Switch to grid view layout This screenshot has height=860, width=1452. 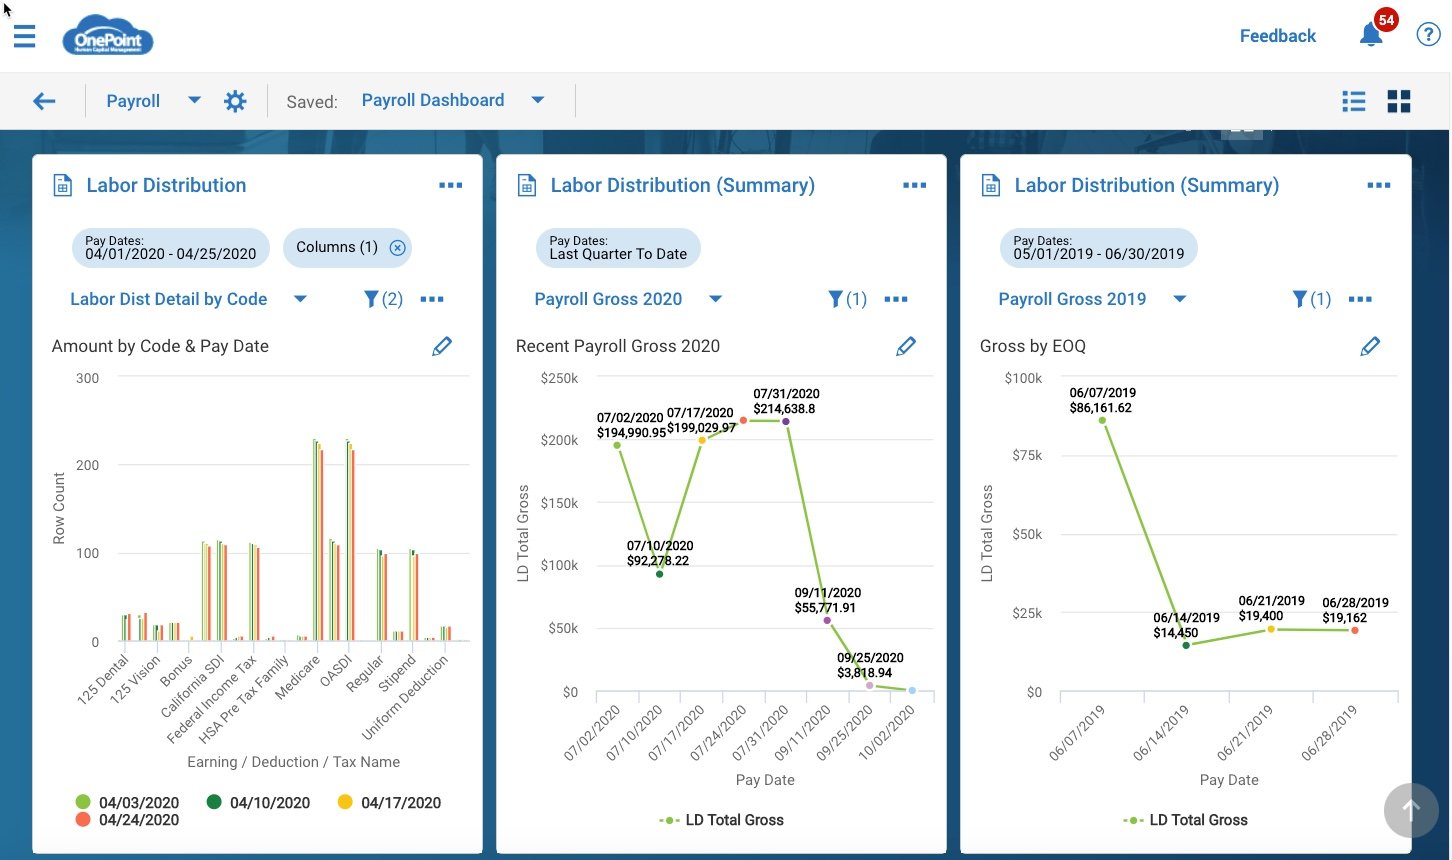point(1399,101)
